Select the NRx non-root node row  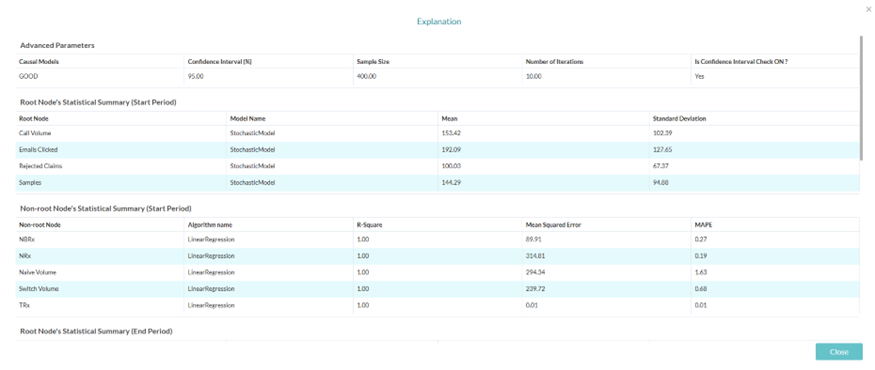(x=438, y=256)
